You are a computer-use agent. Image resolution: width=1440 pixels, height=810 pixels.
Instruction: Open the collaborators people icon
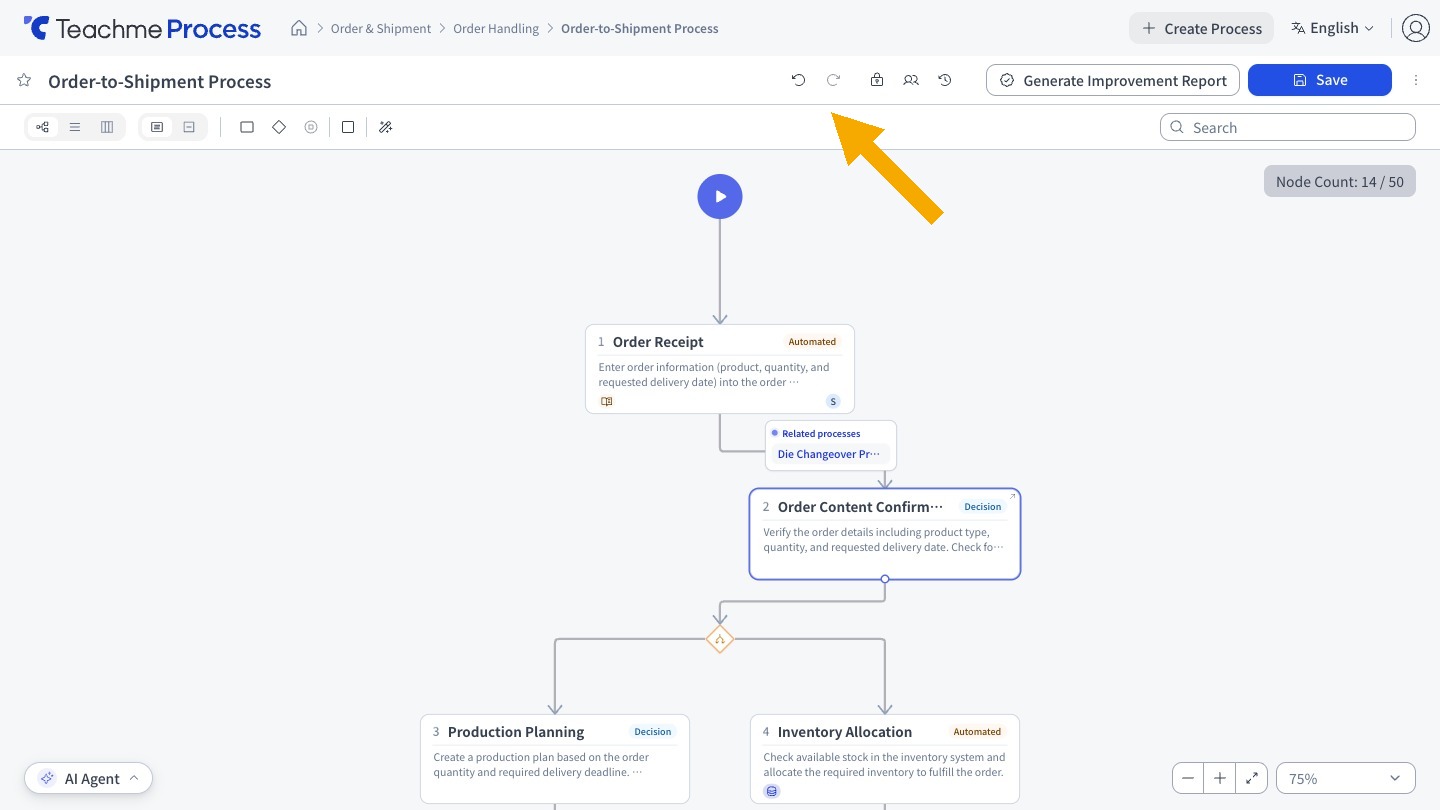(x=911, y=80)
